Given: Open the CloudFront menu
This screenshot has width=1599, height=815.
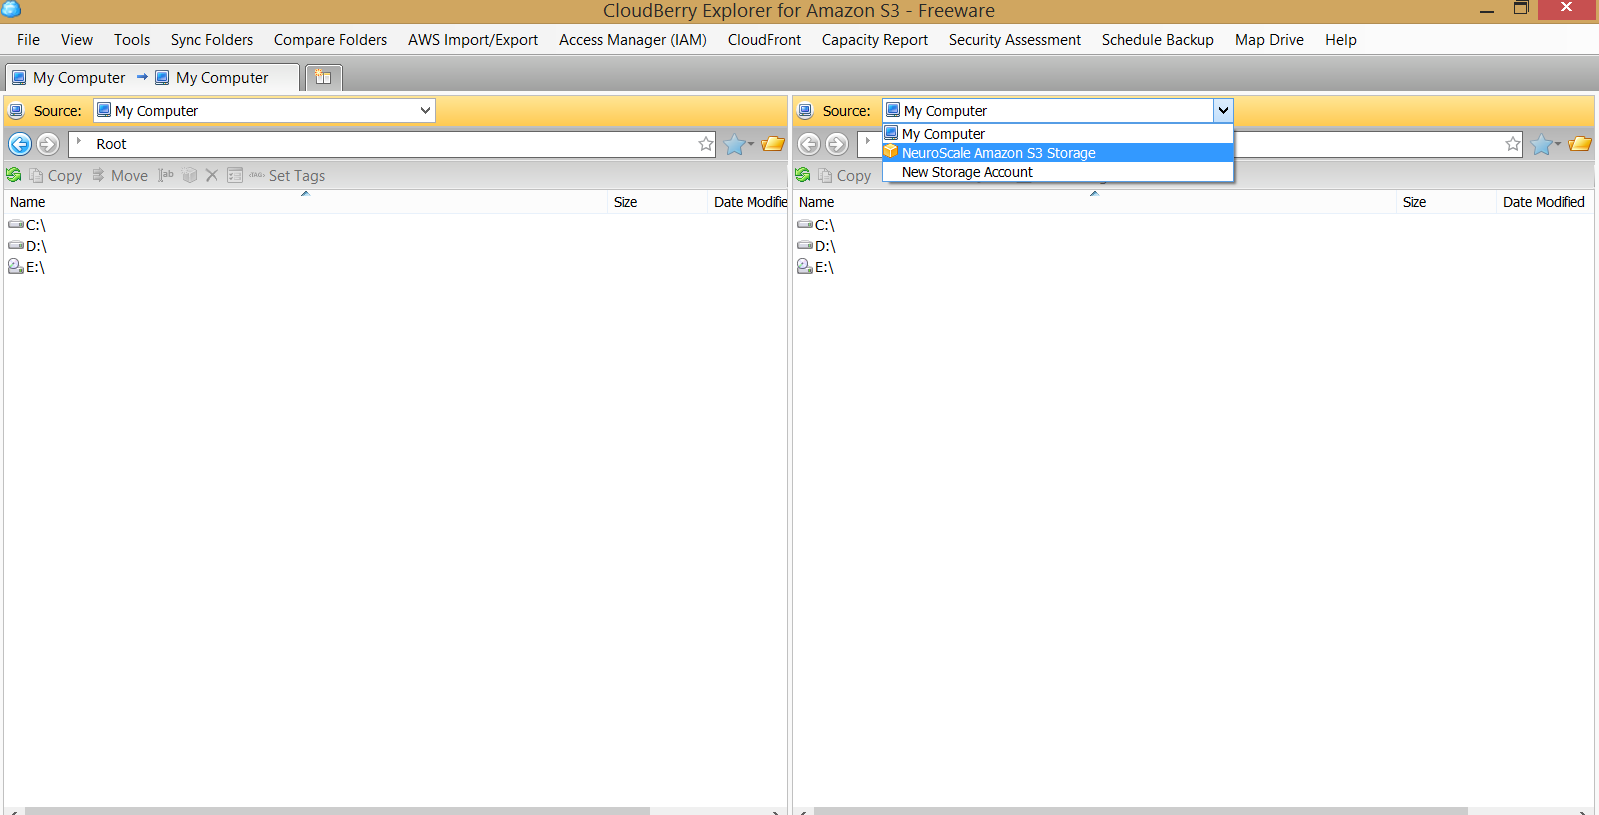Looking at the screenshot, I should coord(764,40).
